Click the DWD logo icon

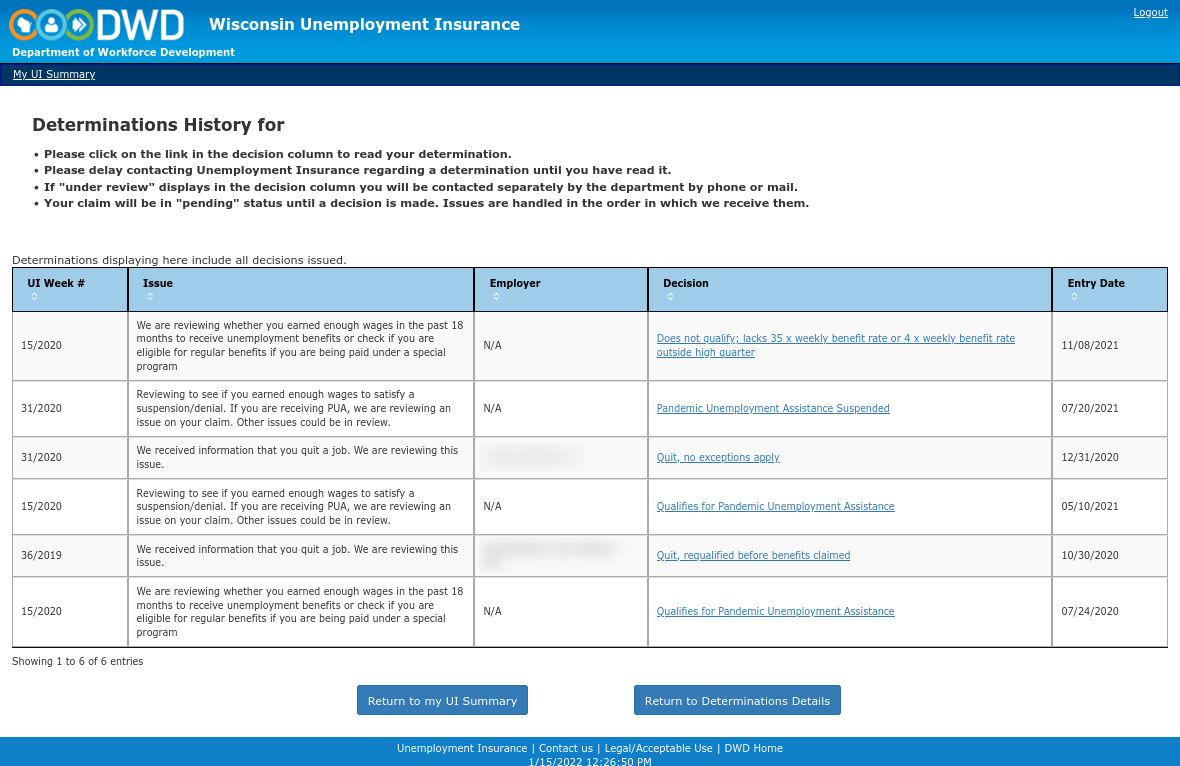click(x=97, y=24)
